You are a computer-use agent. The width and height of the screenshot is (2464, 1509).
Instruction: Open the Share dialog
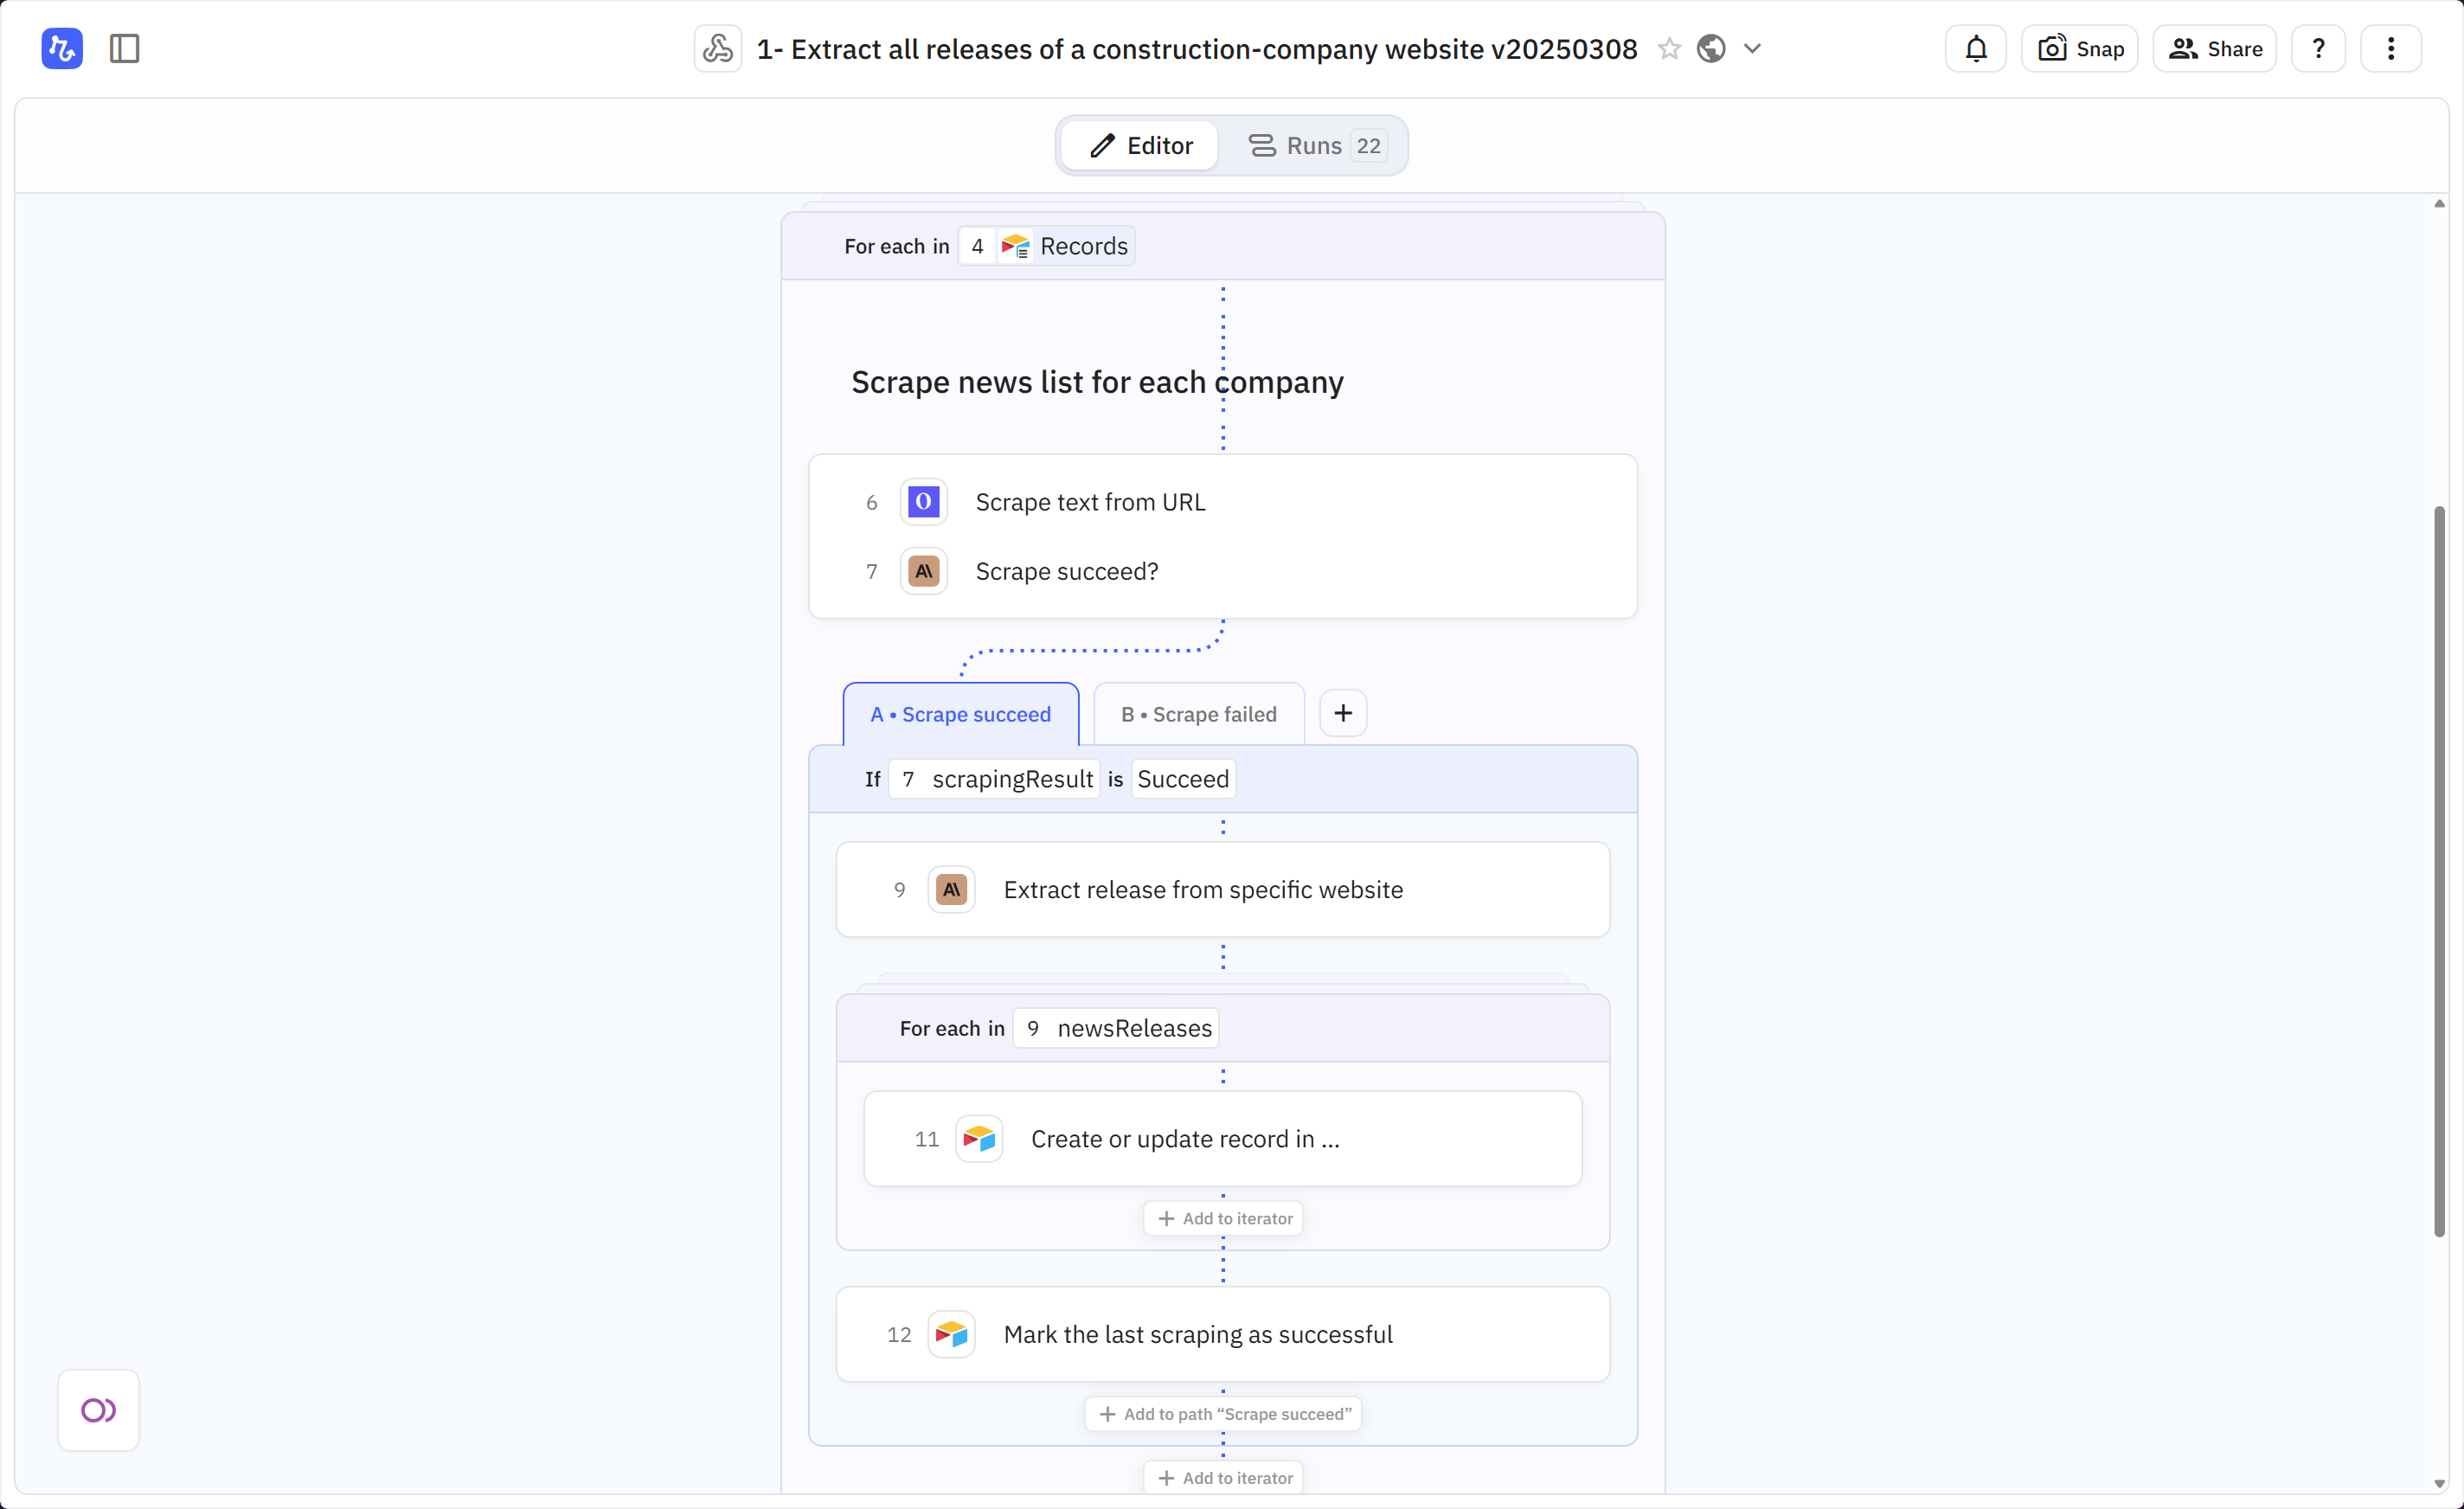click(x=2215, y=49)
